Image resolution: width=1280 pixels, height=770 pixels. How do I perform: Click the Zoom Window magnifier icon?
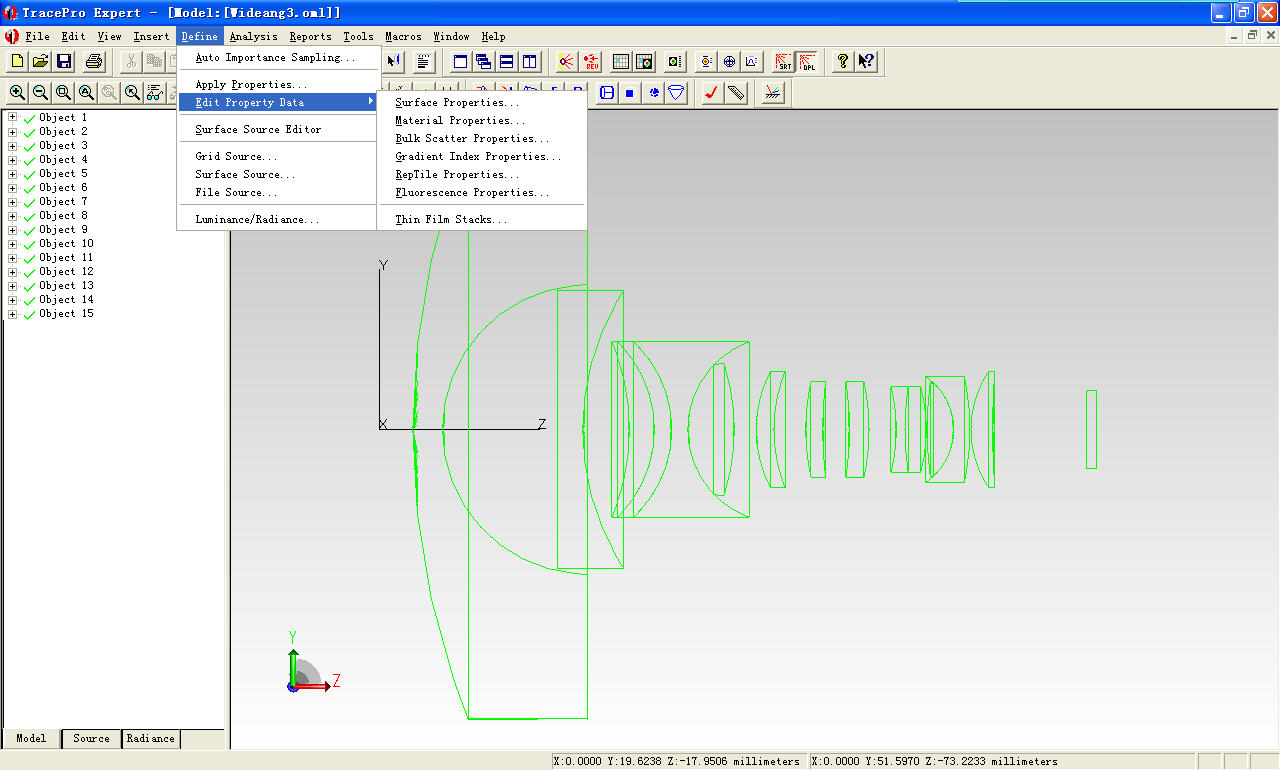click(x=63, y=93)
